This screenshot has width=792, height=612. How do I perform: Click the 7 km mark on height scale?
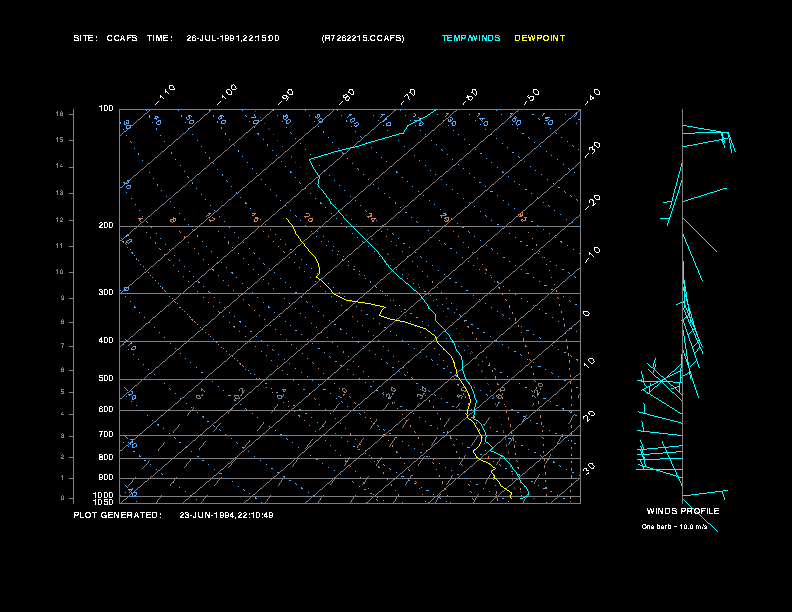click(x=63, y=346)
